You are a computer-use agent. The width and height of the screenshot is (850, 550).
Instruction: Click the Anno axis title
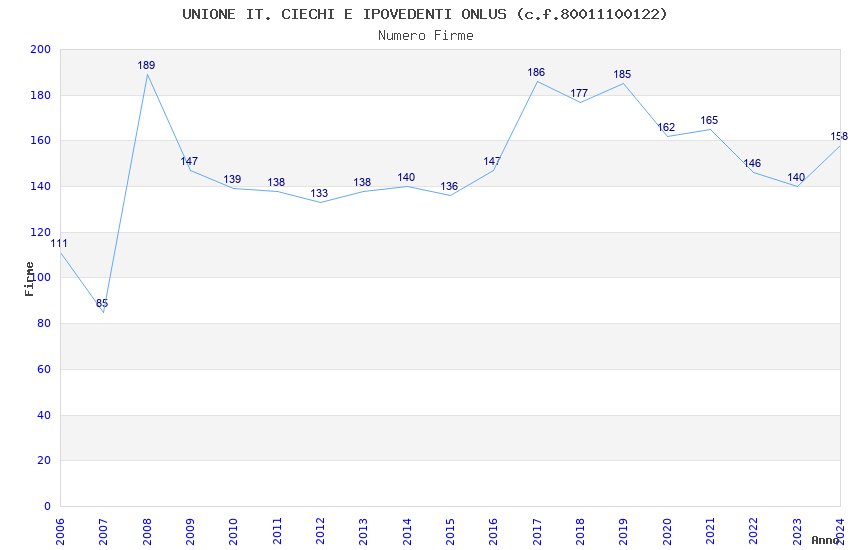pos(825,540)
